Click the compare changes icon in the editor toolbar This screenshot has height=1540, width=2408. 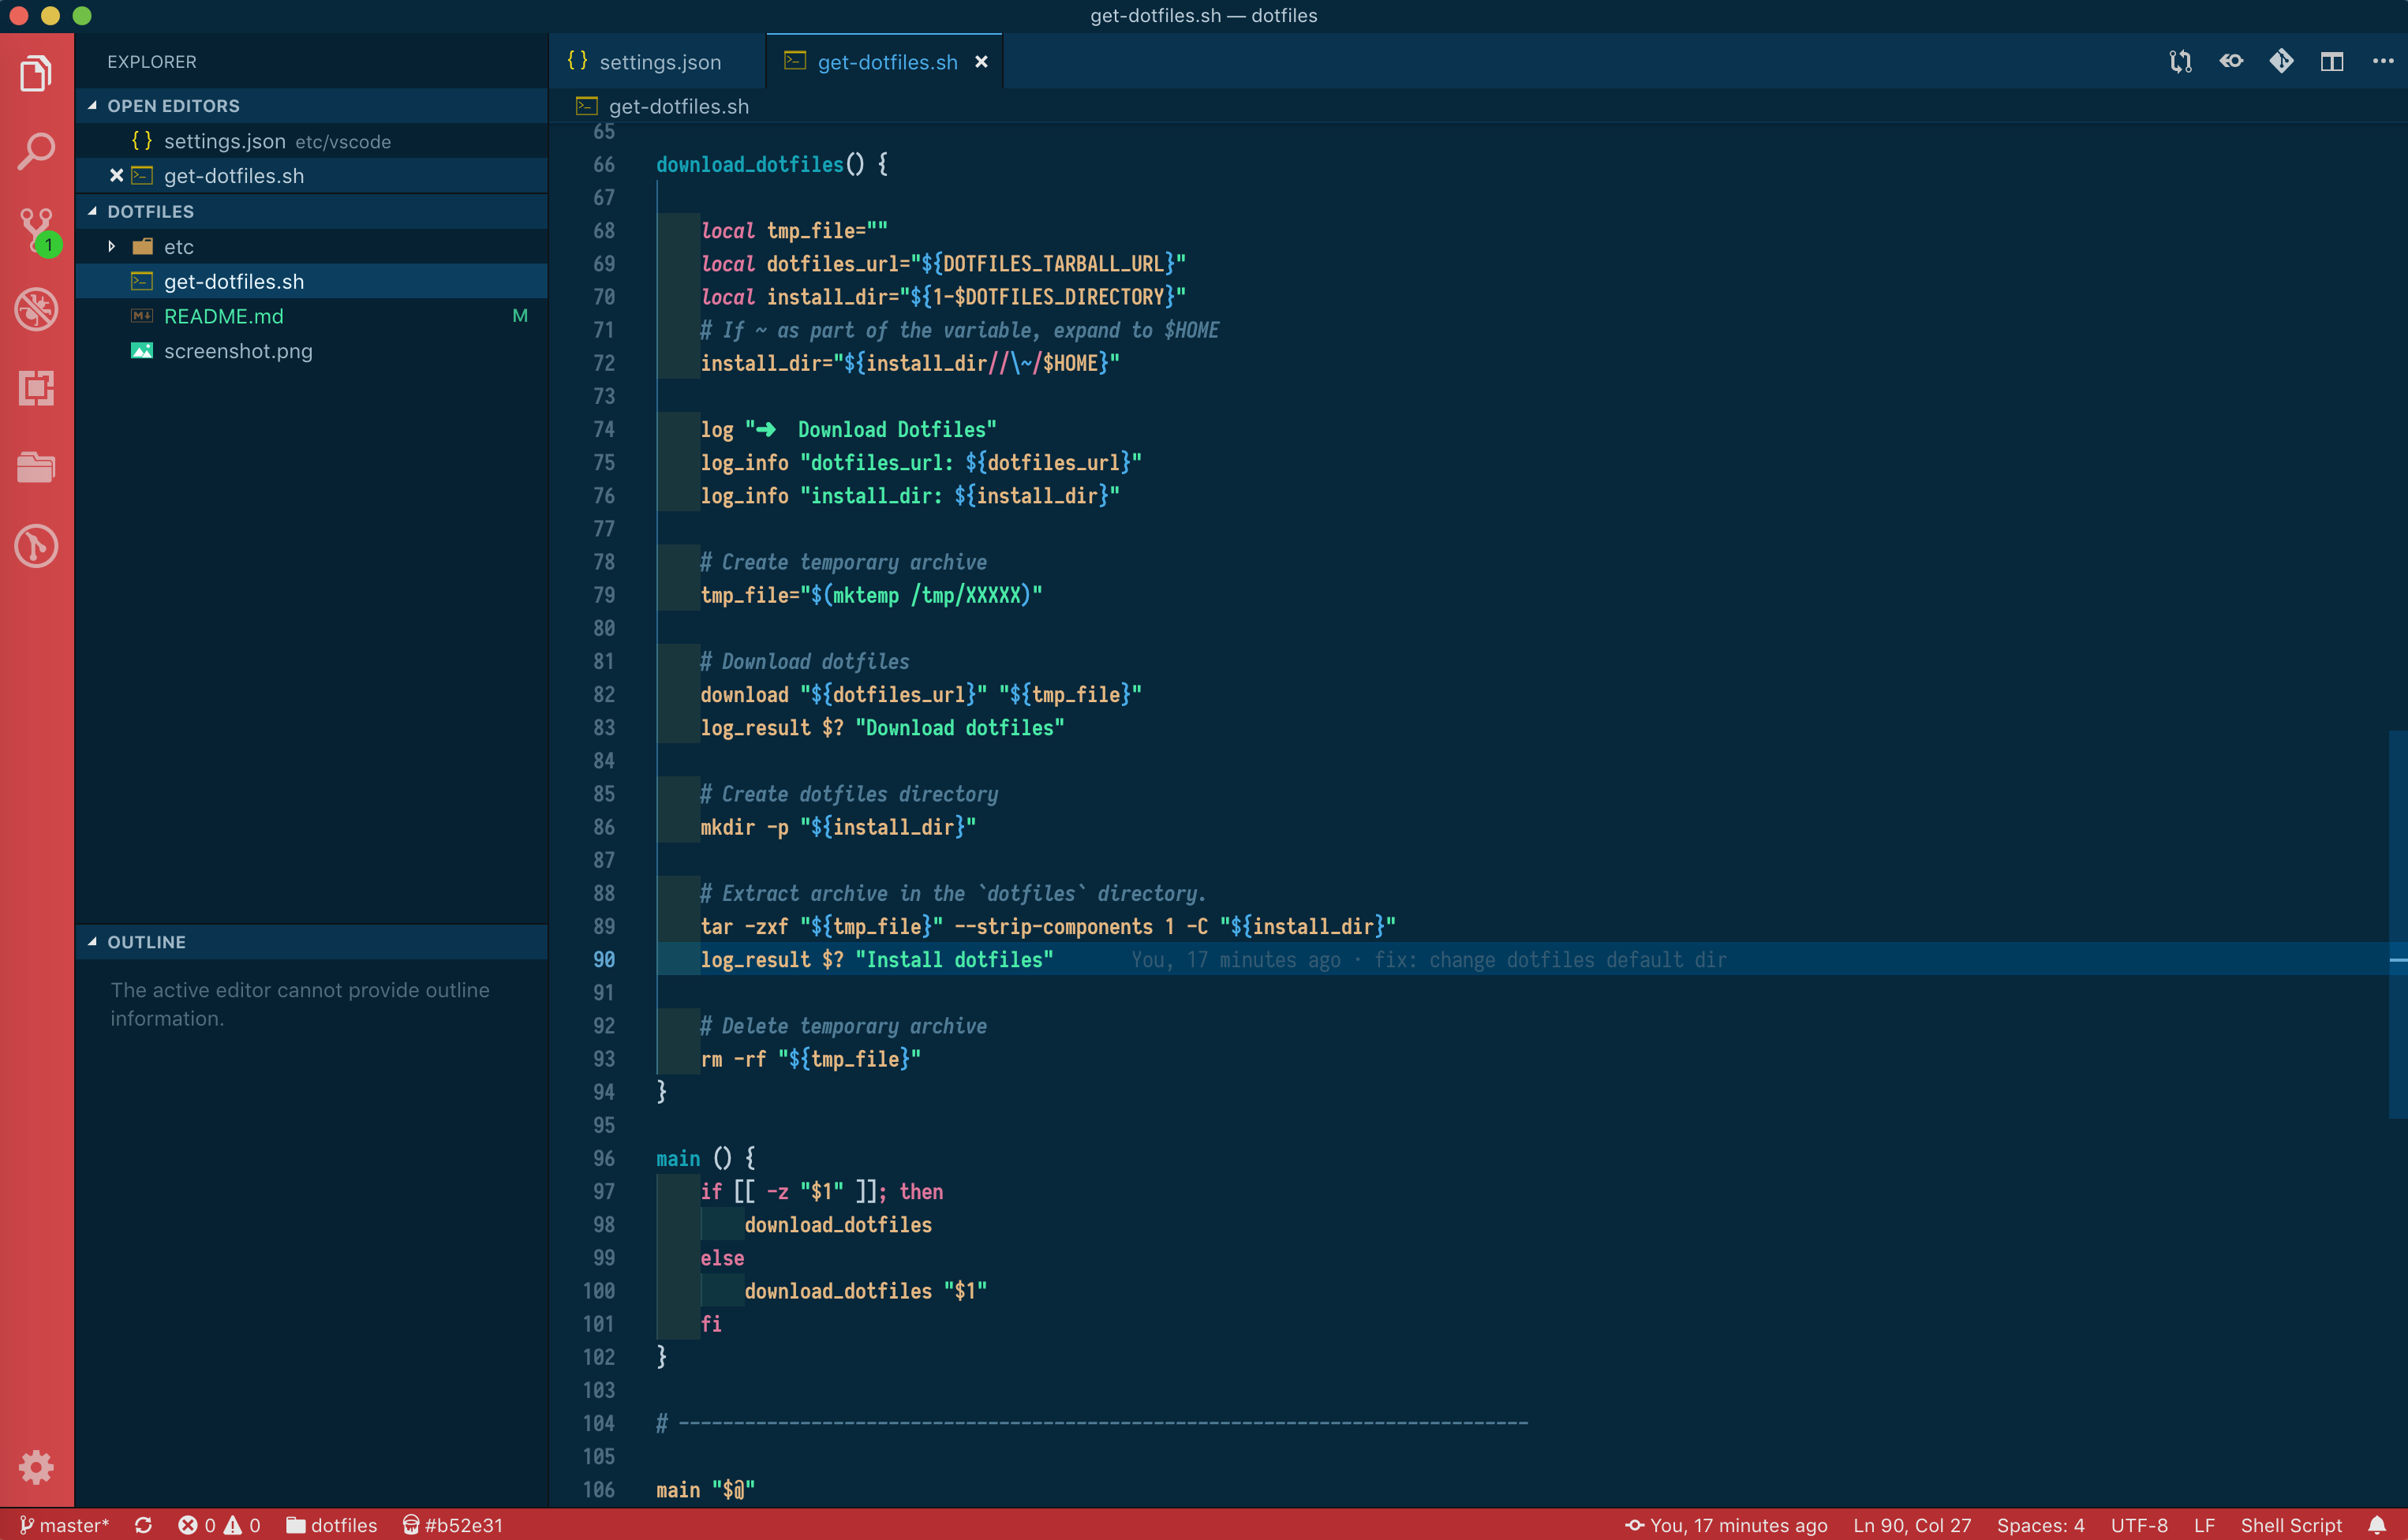pyautogui.click(x=2180, y=62)
